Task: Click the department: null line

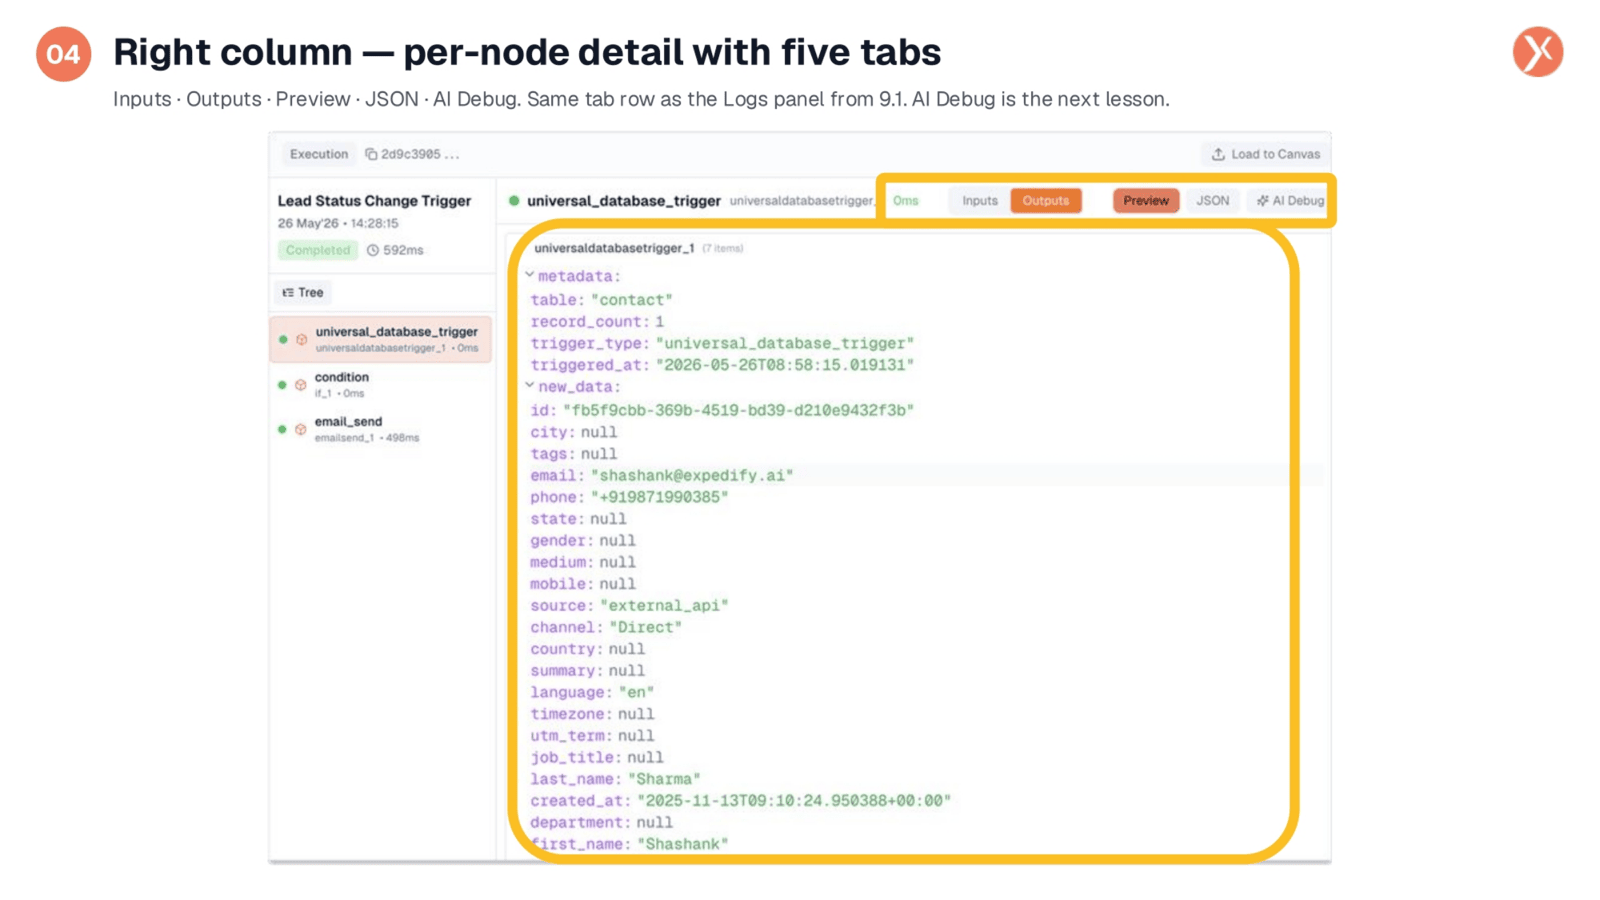Action: point(602,823)
